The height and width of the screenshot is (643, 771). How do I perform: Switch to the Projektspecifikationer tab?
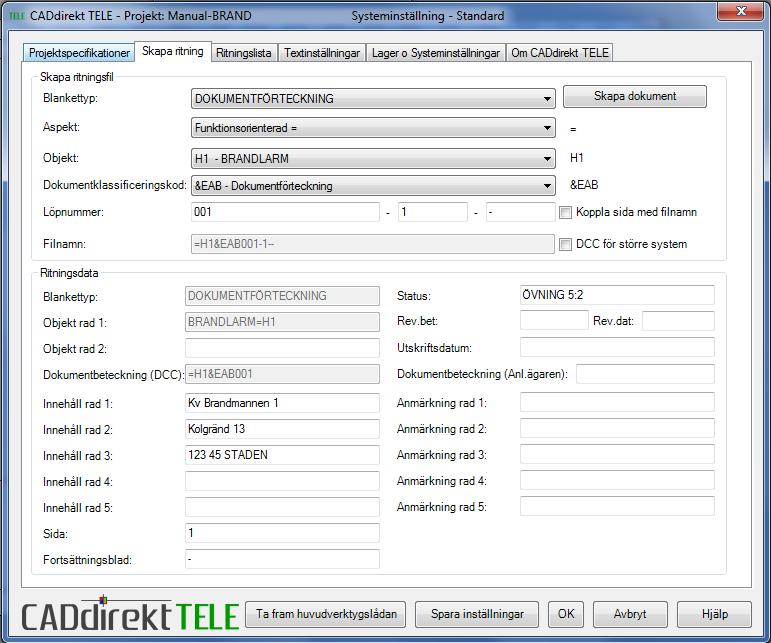point(79,53)
